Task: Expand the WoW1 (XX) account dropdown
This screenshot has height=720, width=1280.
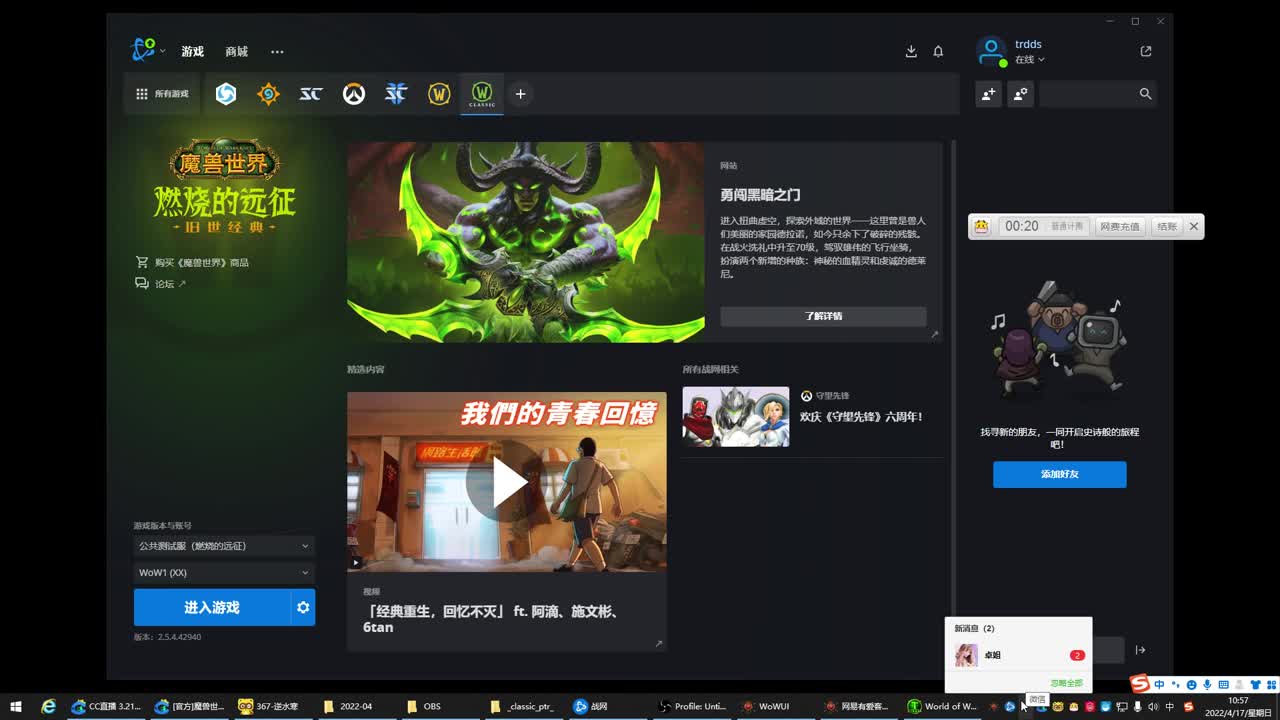Action: click(224, 573)
